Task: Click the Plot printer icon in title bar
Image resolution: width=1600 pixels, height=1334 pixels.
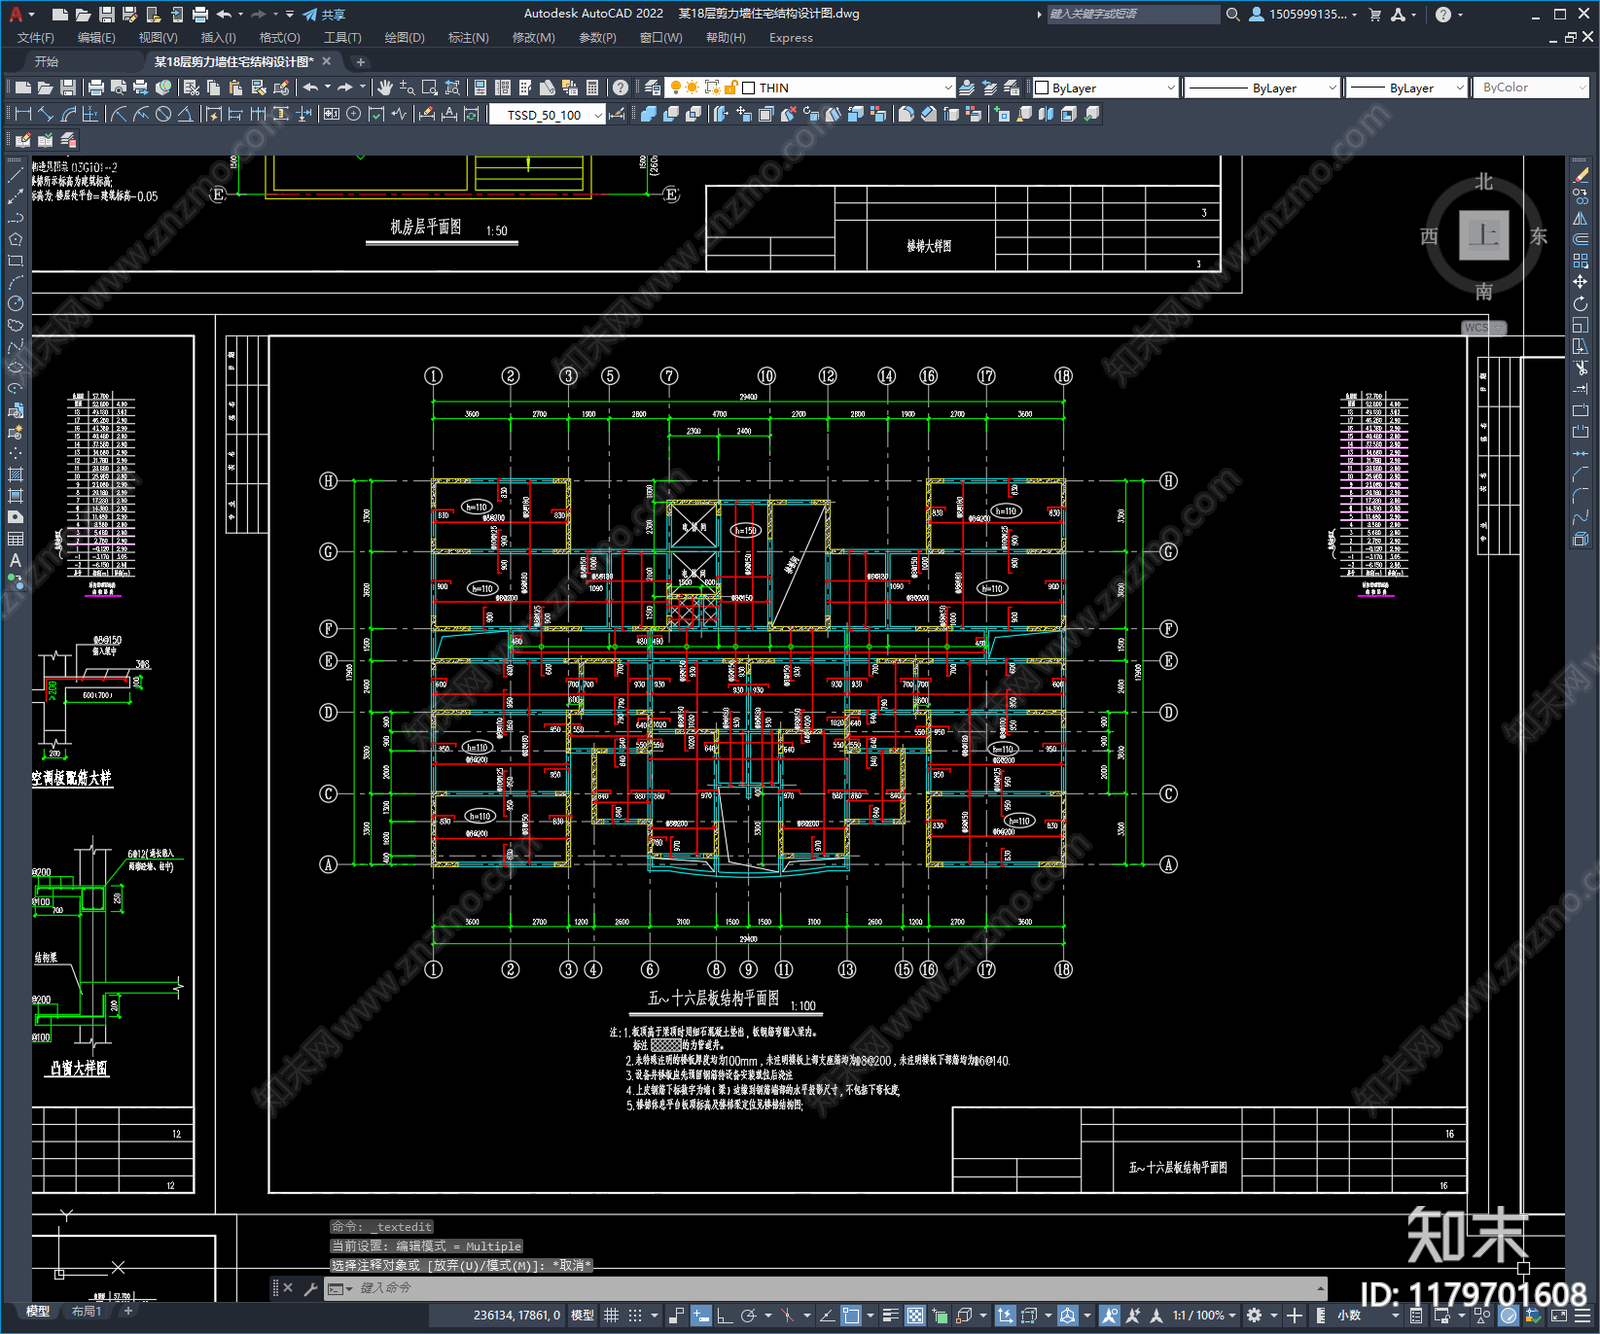Action: 200,14
